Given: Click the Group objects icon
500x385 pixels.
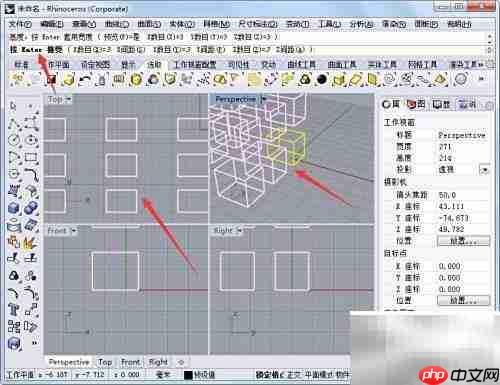Looking at the screenshot, I should pos(14,276).
